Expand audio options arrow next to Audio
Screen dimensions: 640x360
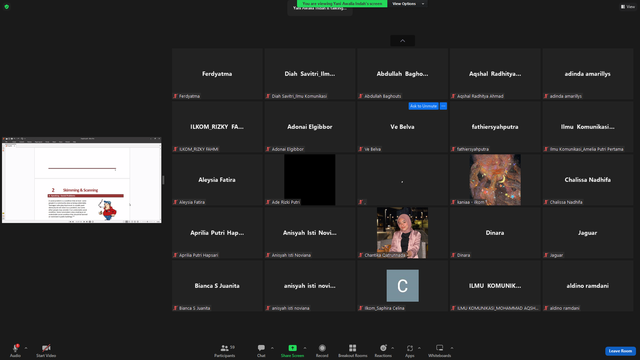coord(26,348)
